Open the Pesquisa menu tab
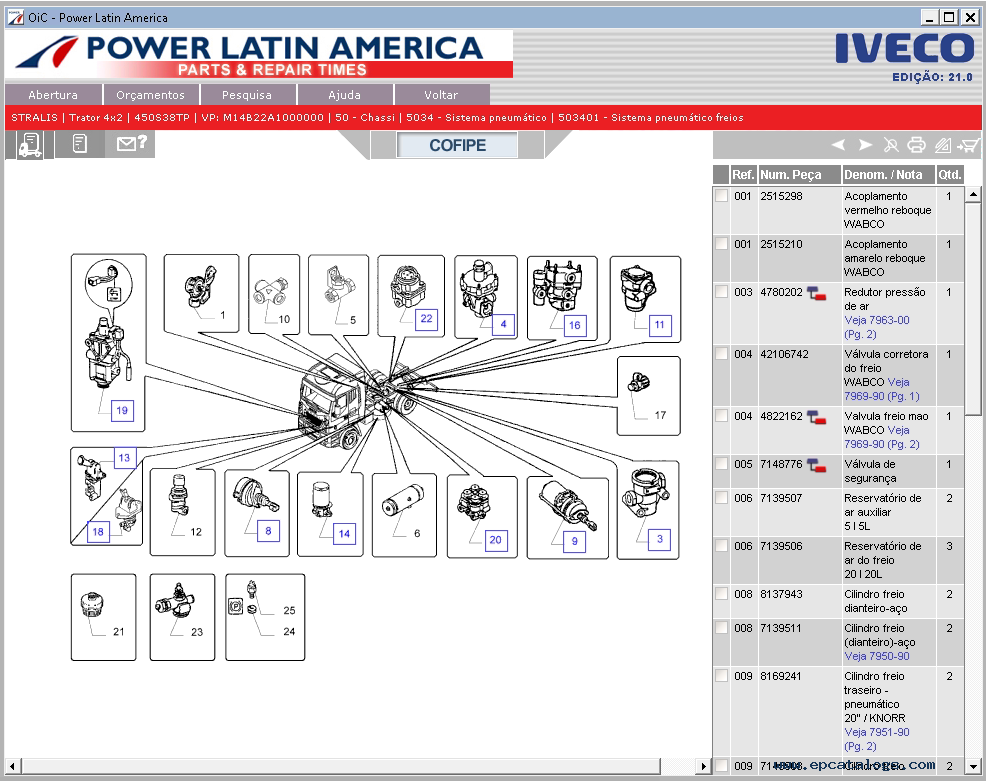 pyautogui.click(x=247, y=95)
